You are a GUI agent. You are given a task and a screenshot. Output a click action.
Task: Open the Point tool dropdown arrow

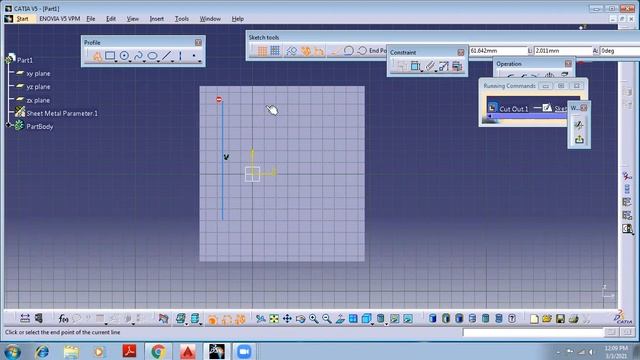[x=200, y=61]
